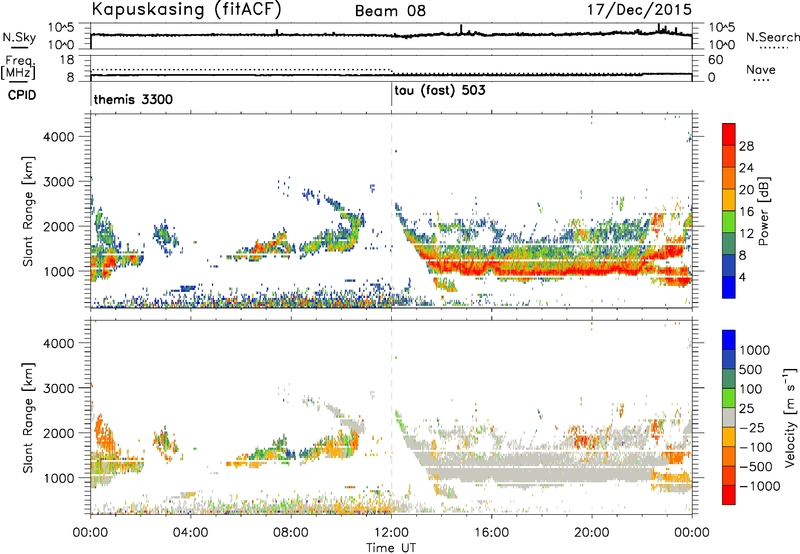Click the "Velocity [m s⁻¹]" color bar title

pyautogui.click(x=790, y=417)
